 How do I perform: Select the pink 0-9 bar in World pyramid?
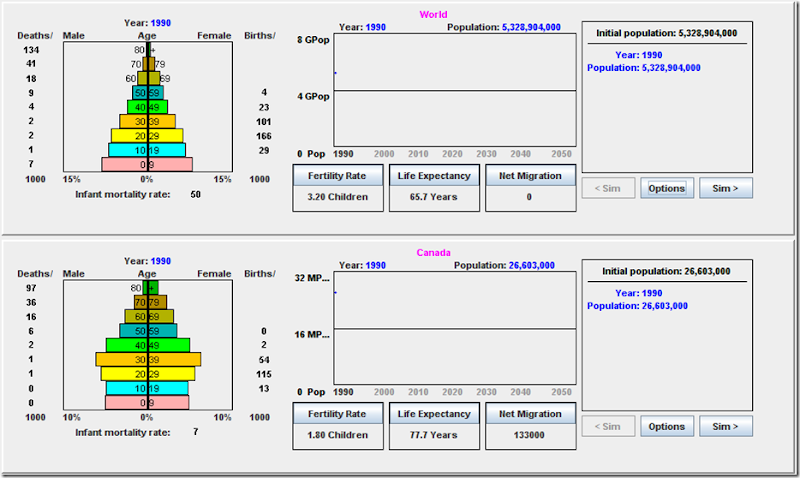click(x=147, y=164)
